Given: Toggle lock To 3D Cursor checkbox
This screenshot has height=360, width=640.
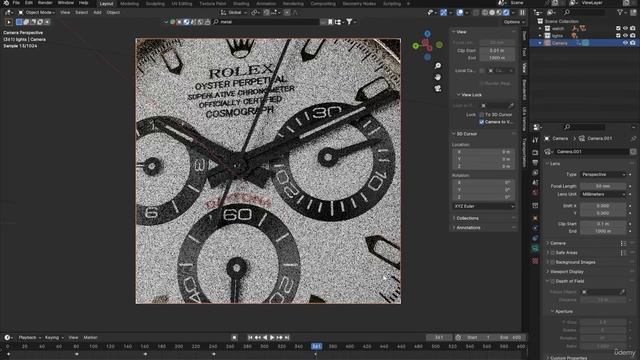Looking at the screenshot, I should tap(482, 115).
